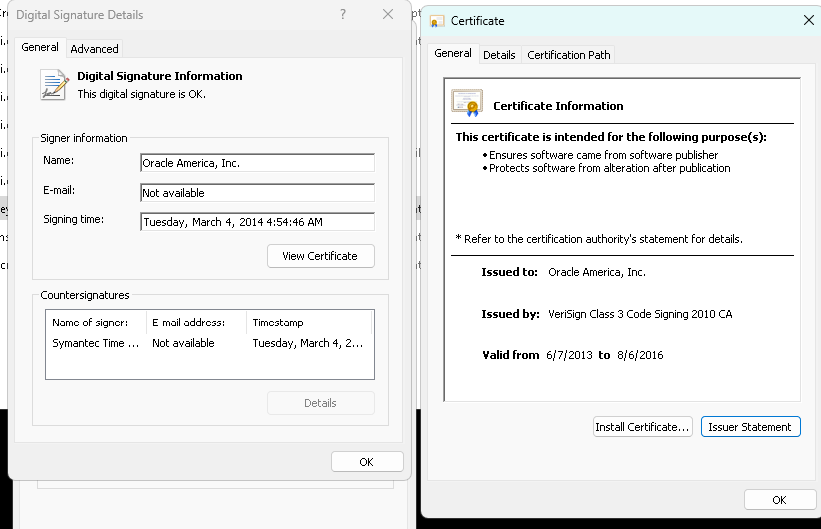The image size is (821, 529).
Task: Click the View Certificate button
Action: point(320,256)
